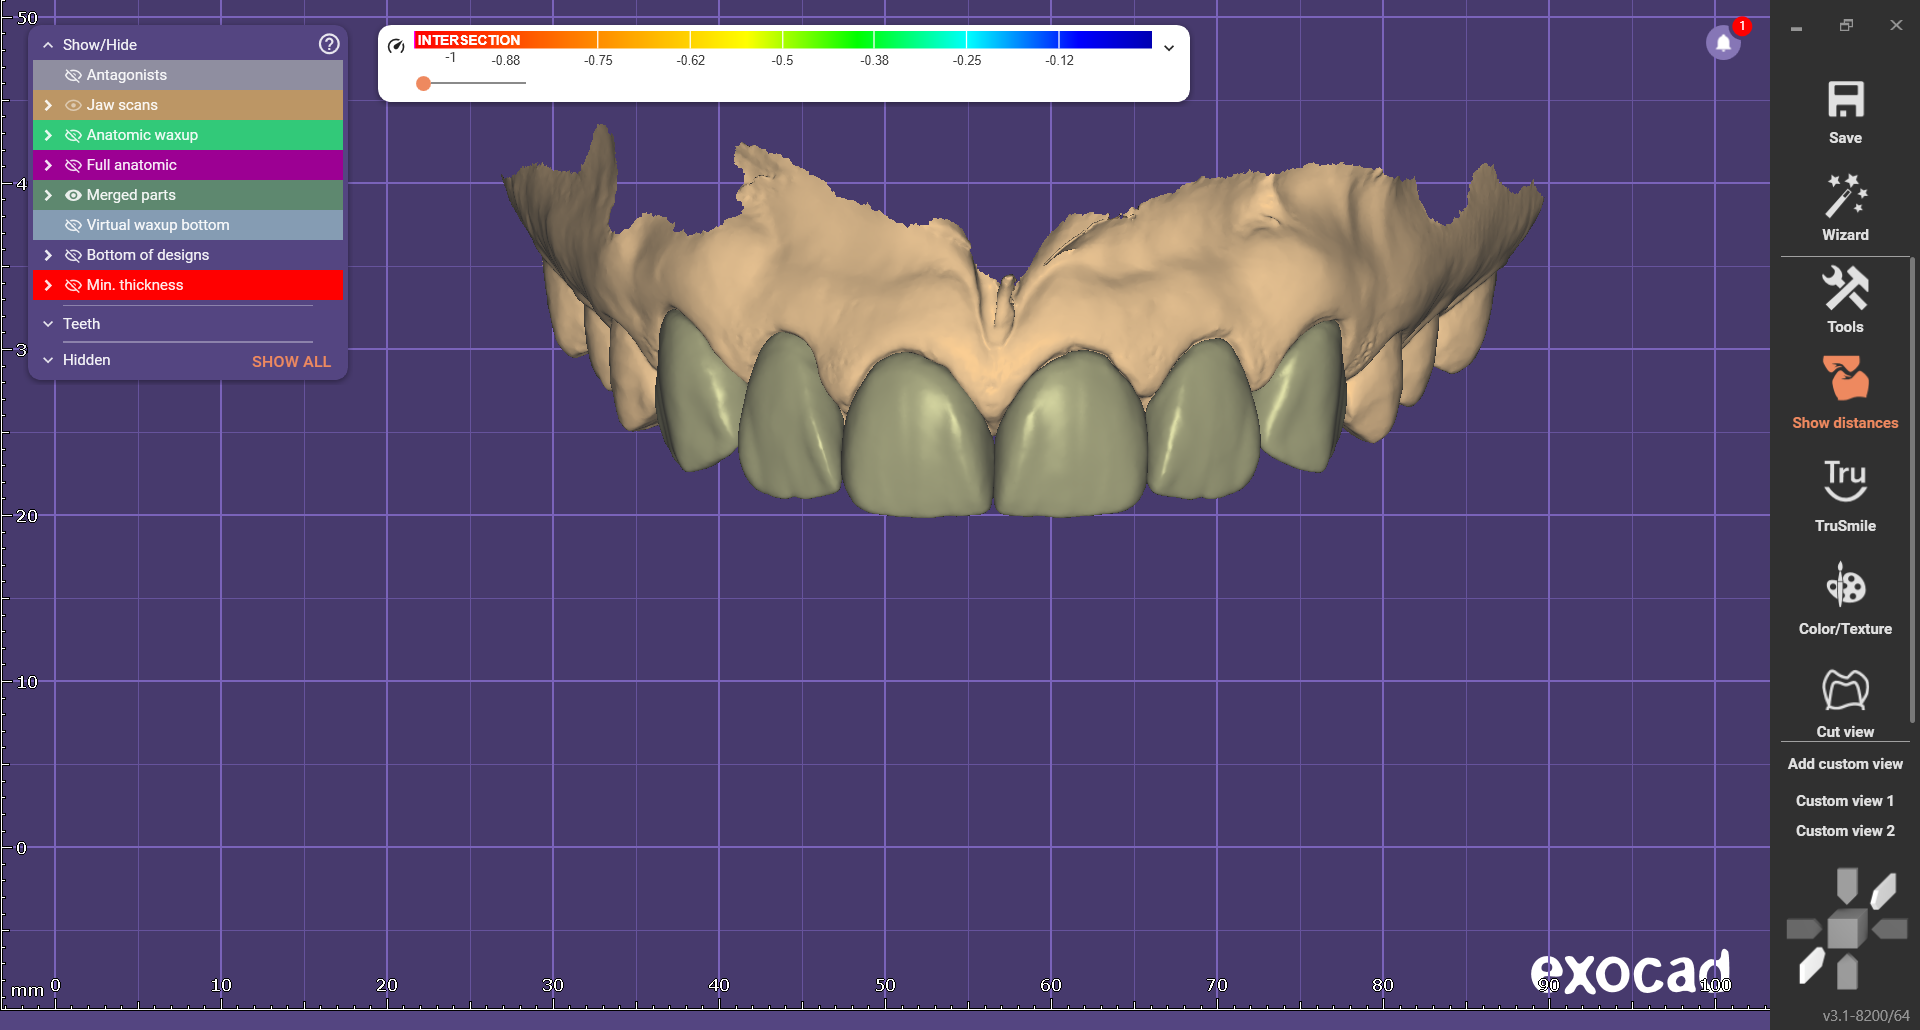Click the left central incisor tooth model

1072,435
